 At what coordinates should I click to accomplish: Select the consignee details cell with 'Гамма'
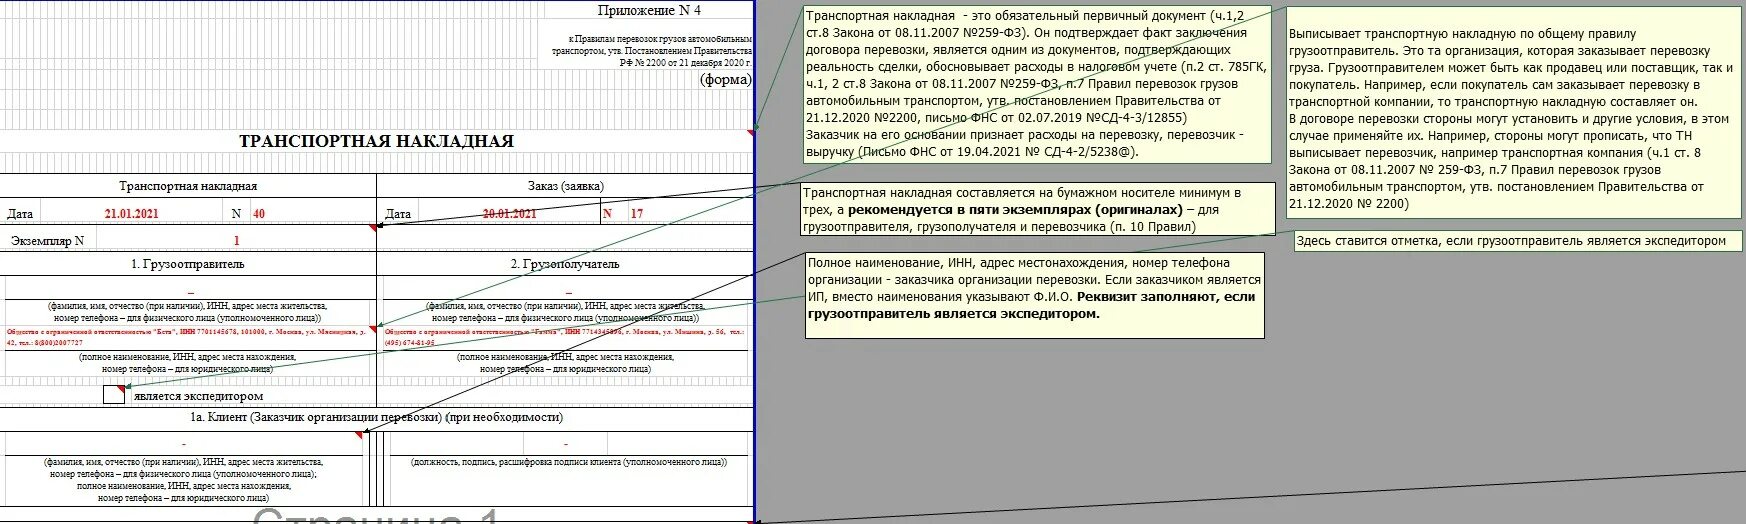coord(565,337)
